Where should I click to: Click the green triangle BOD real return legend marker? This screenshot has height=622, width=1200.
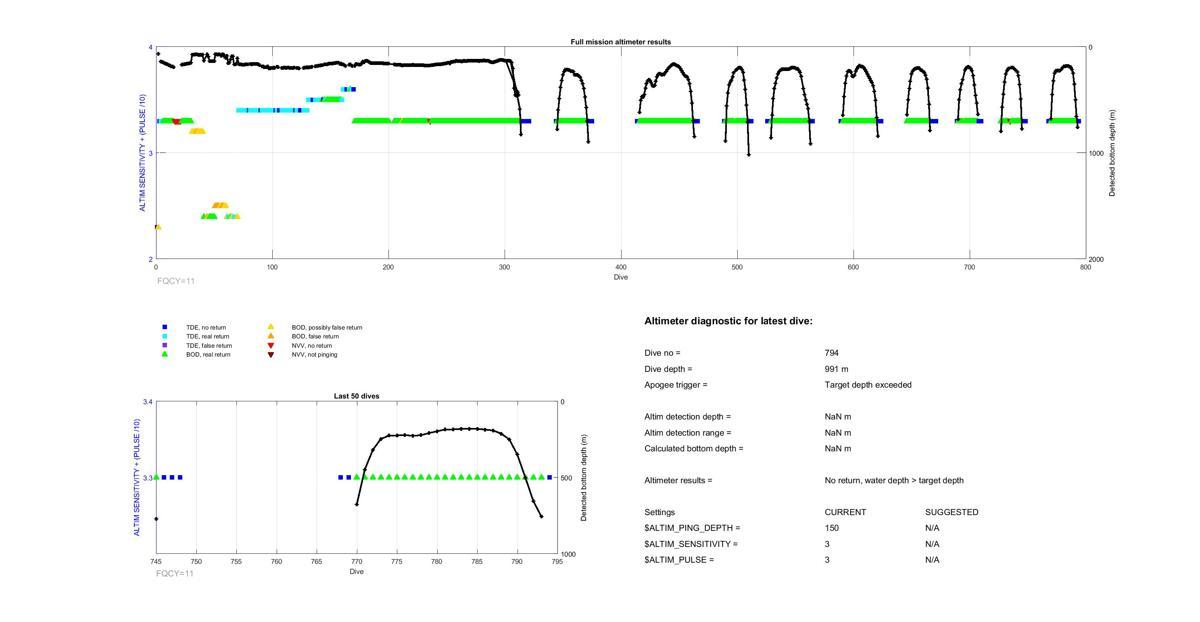(x=165, y=354)
